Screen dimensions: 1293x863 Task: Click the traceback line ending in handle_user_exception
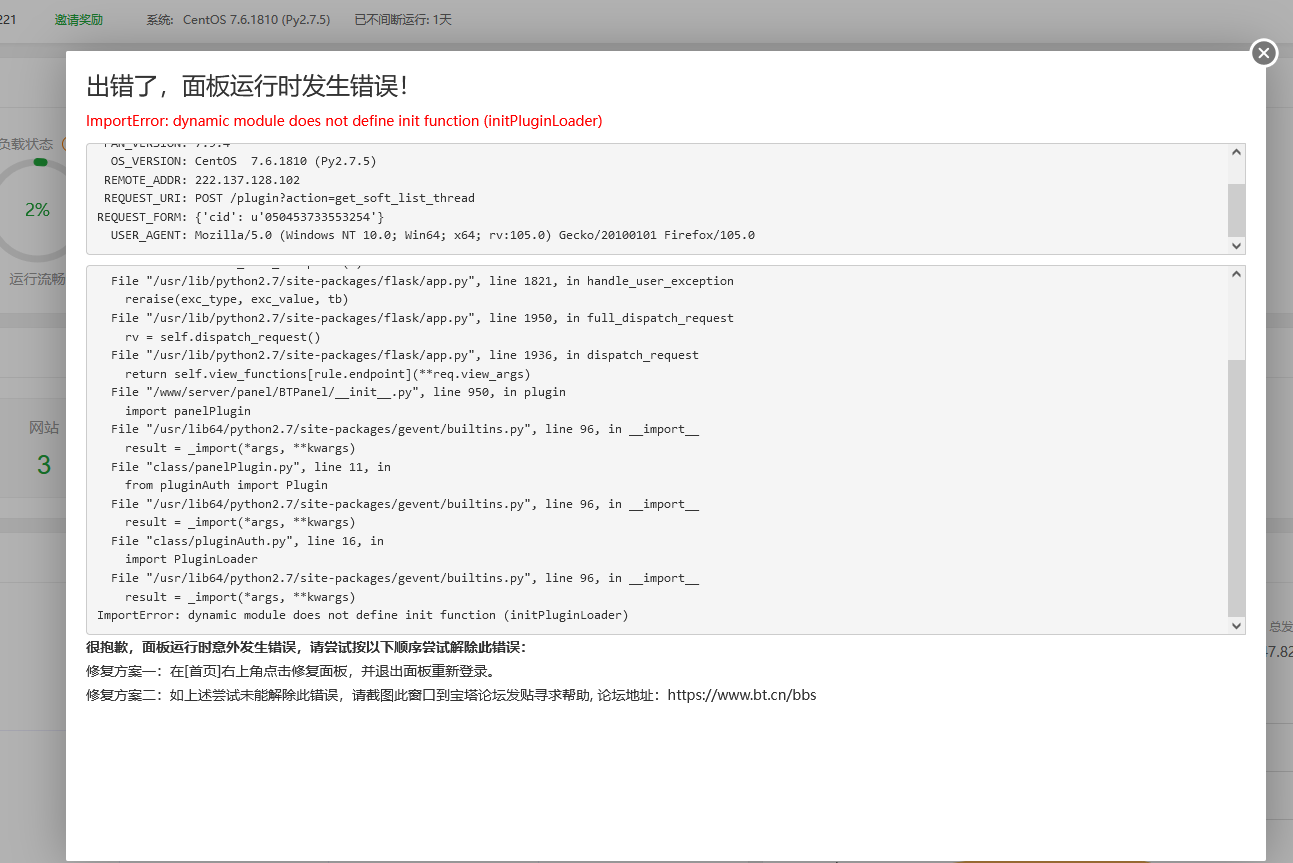422,281
